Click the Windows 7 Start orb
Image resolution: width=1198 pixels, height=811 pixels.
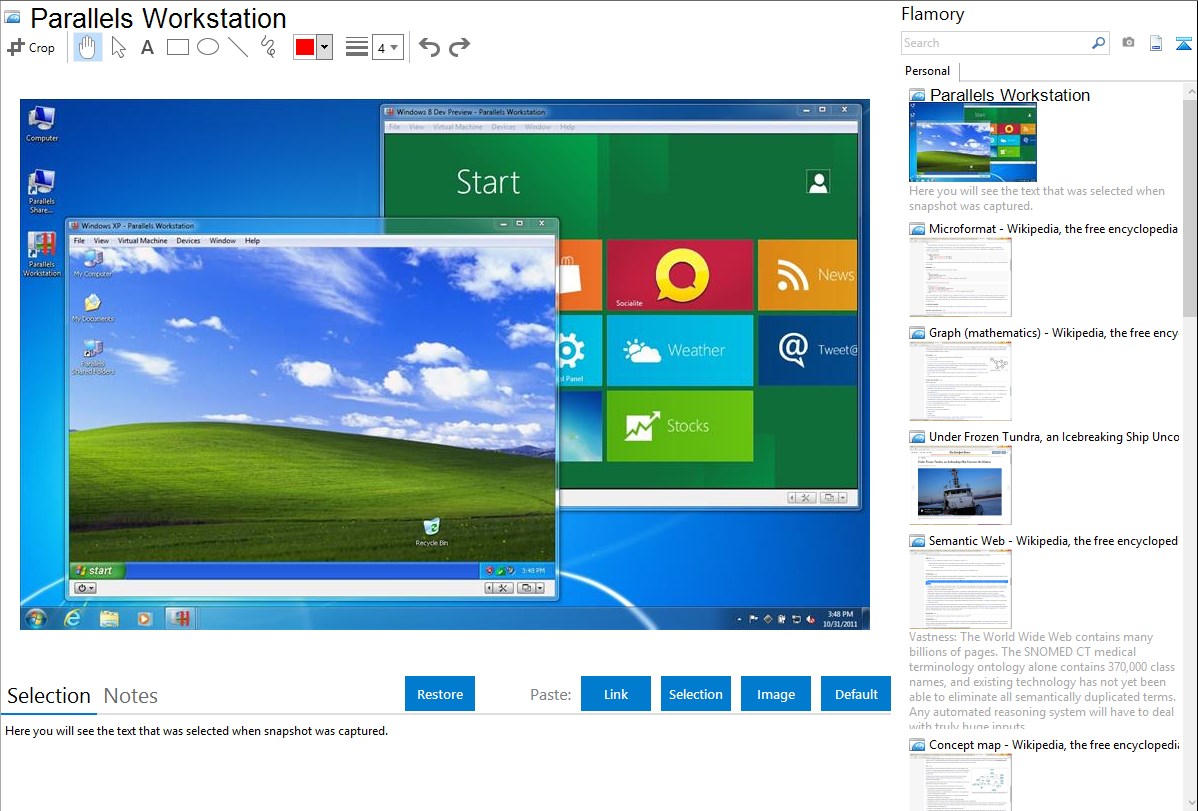[x=35, y=618]
